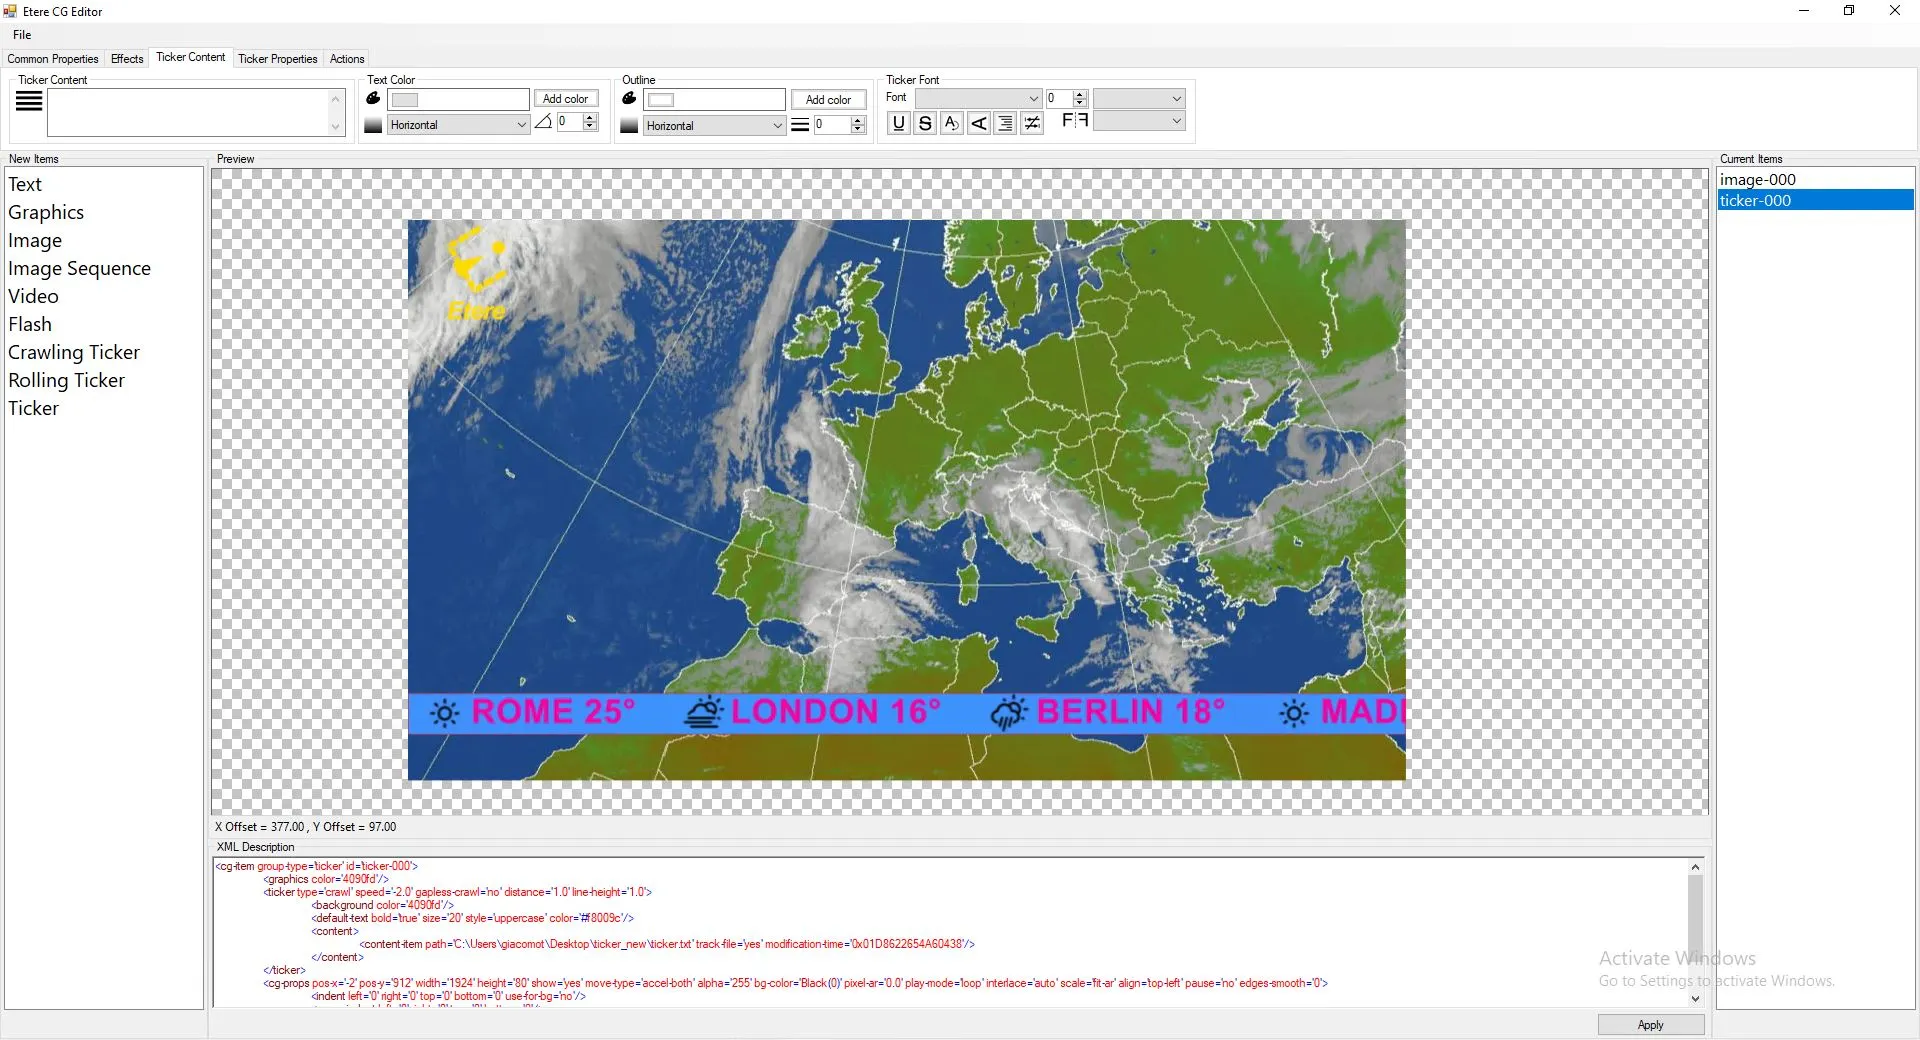Click the right-align text icon in Ticker Font
Screen dimensions: 1920x1040
[x=1006, y=123]
